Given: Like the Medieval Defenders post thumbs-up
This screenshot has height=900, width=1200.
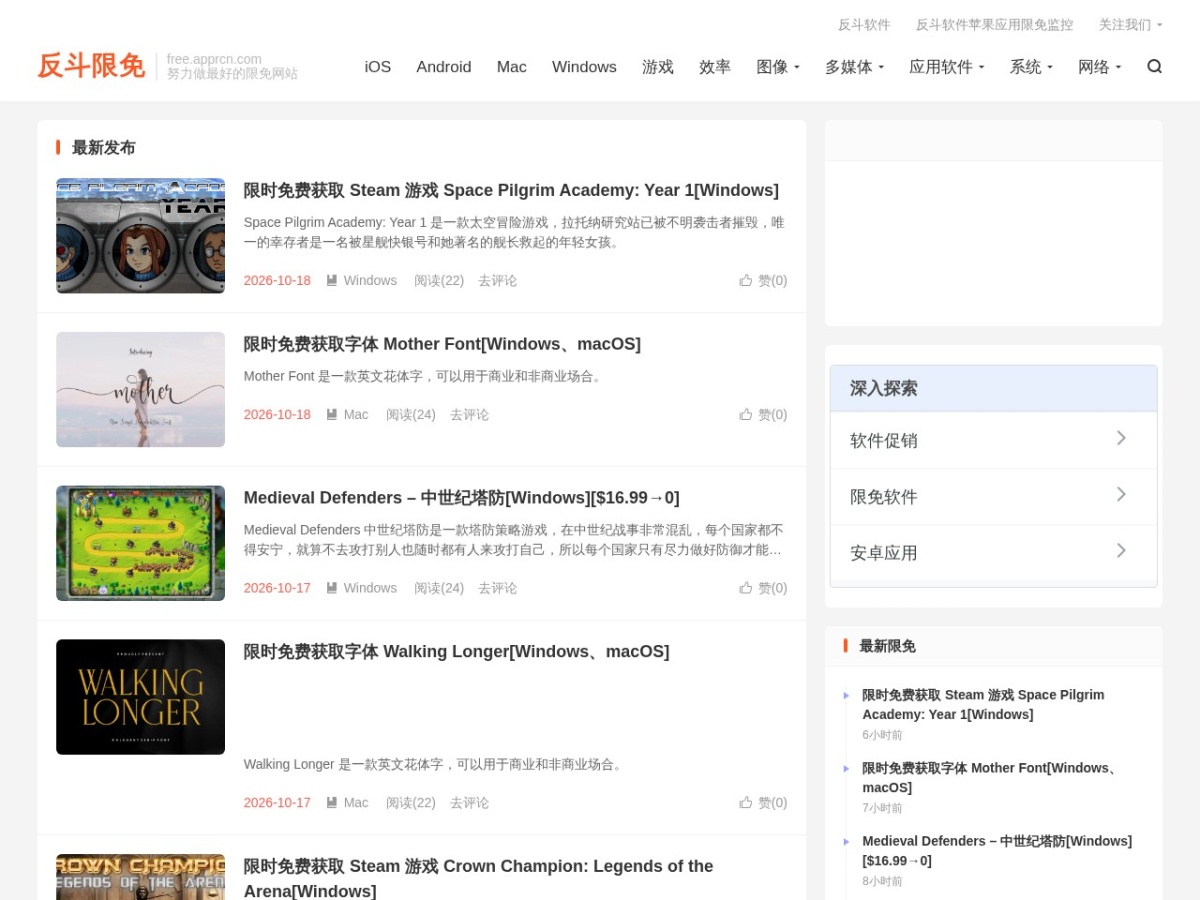Looking at the screenshot, I should pos(746,588).
